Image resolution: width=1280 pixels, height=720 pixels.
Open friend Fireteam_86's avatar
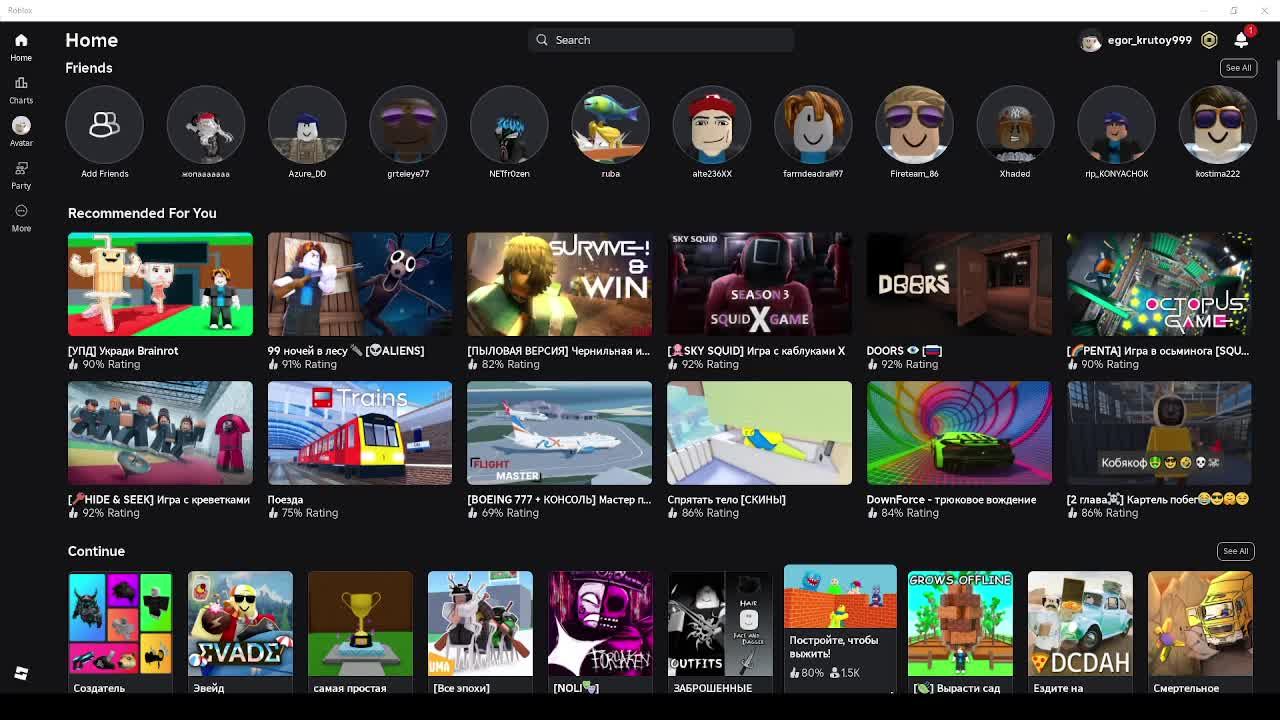(x=914, y=125)
